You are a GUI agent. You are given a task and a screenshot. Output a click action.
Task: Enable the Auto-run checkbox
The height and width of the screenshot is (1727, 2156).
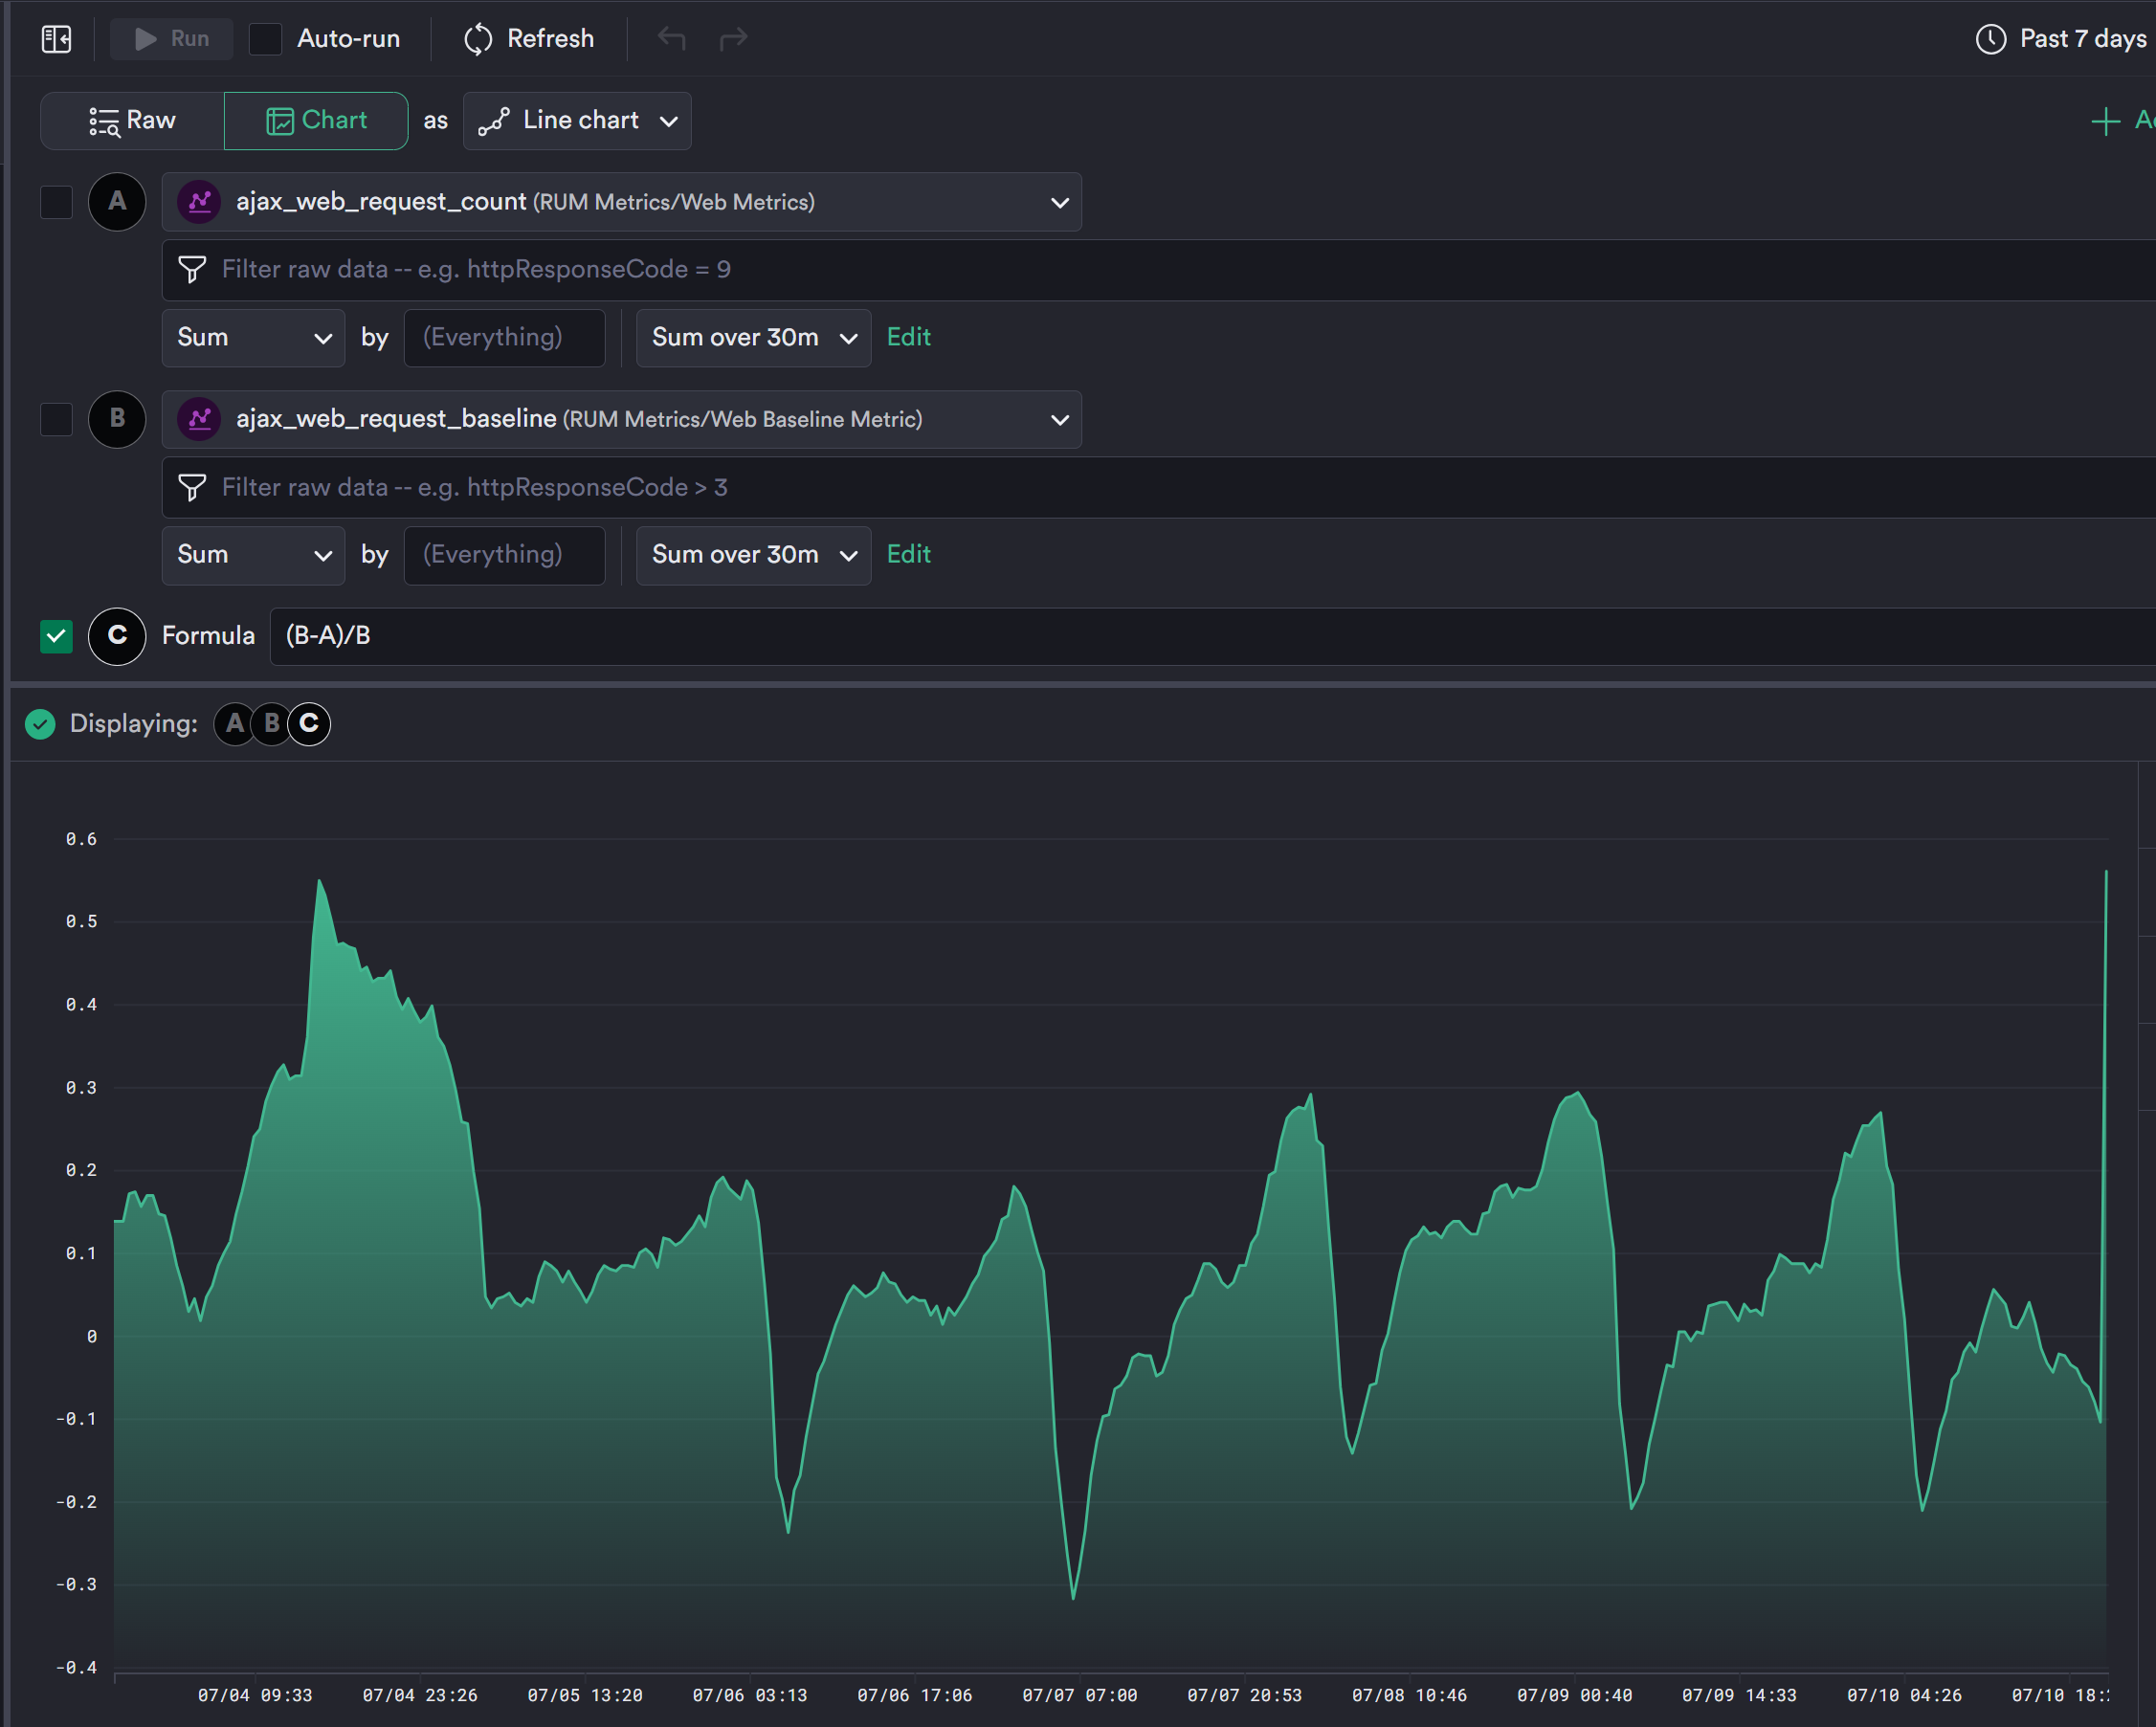click(265, 39)
